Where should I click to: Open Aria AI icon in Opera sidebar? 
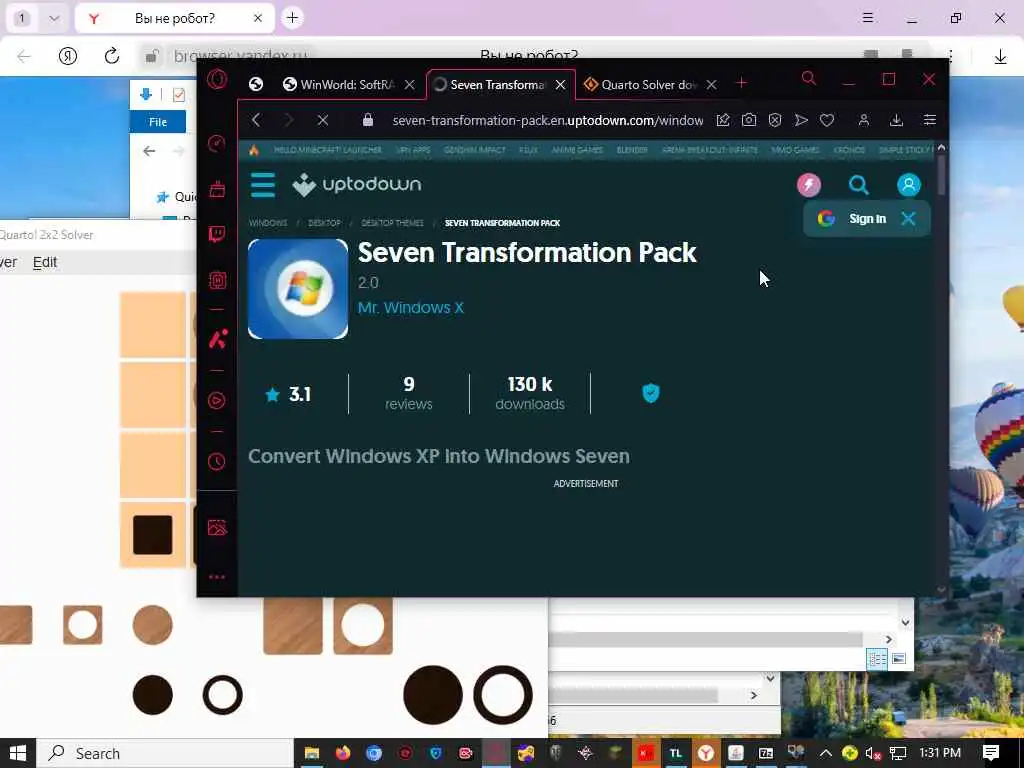pos(217,339)
